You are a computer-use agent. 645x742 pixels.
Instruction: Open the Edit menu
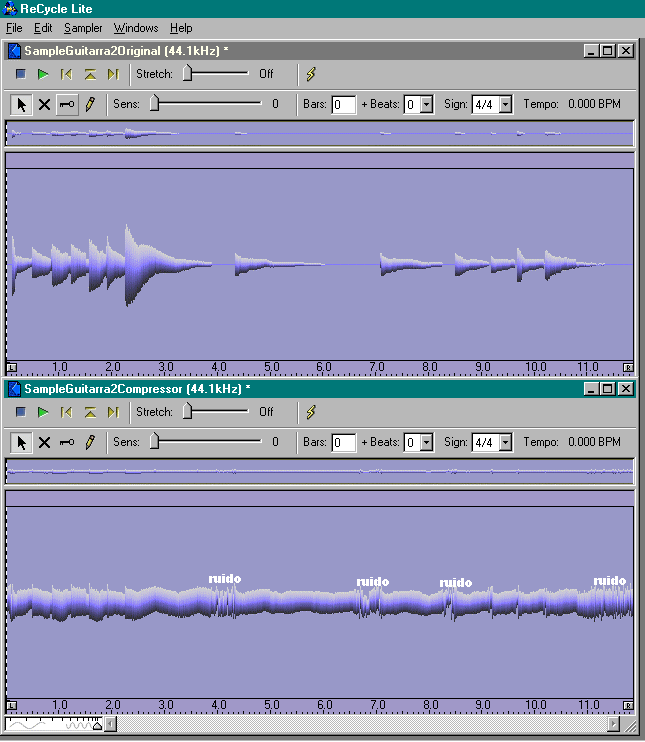pos(43,28)
